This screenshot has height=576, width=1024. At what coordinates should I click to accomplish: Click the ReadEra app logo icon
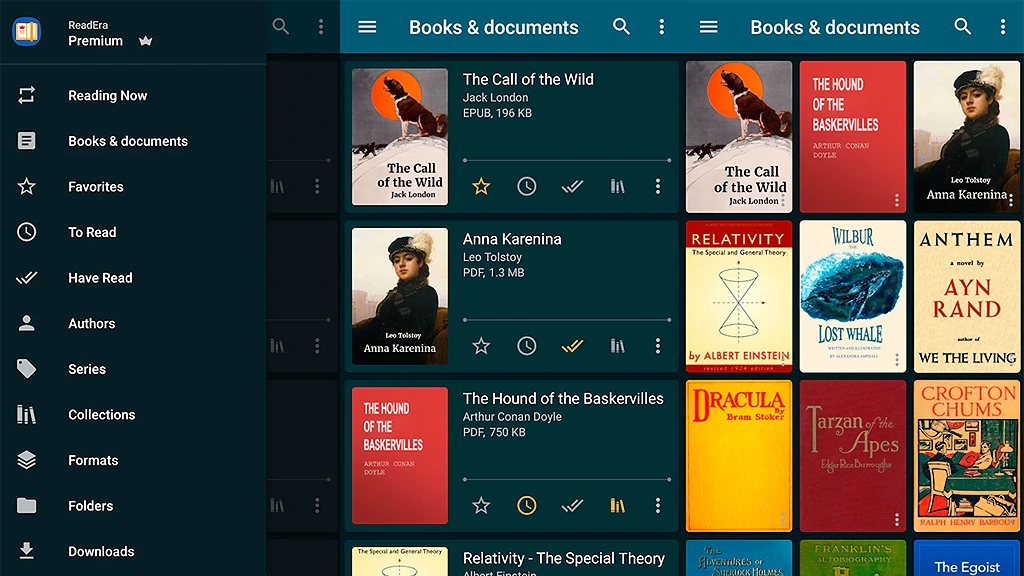click(27, 31)
